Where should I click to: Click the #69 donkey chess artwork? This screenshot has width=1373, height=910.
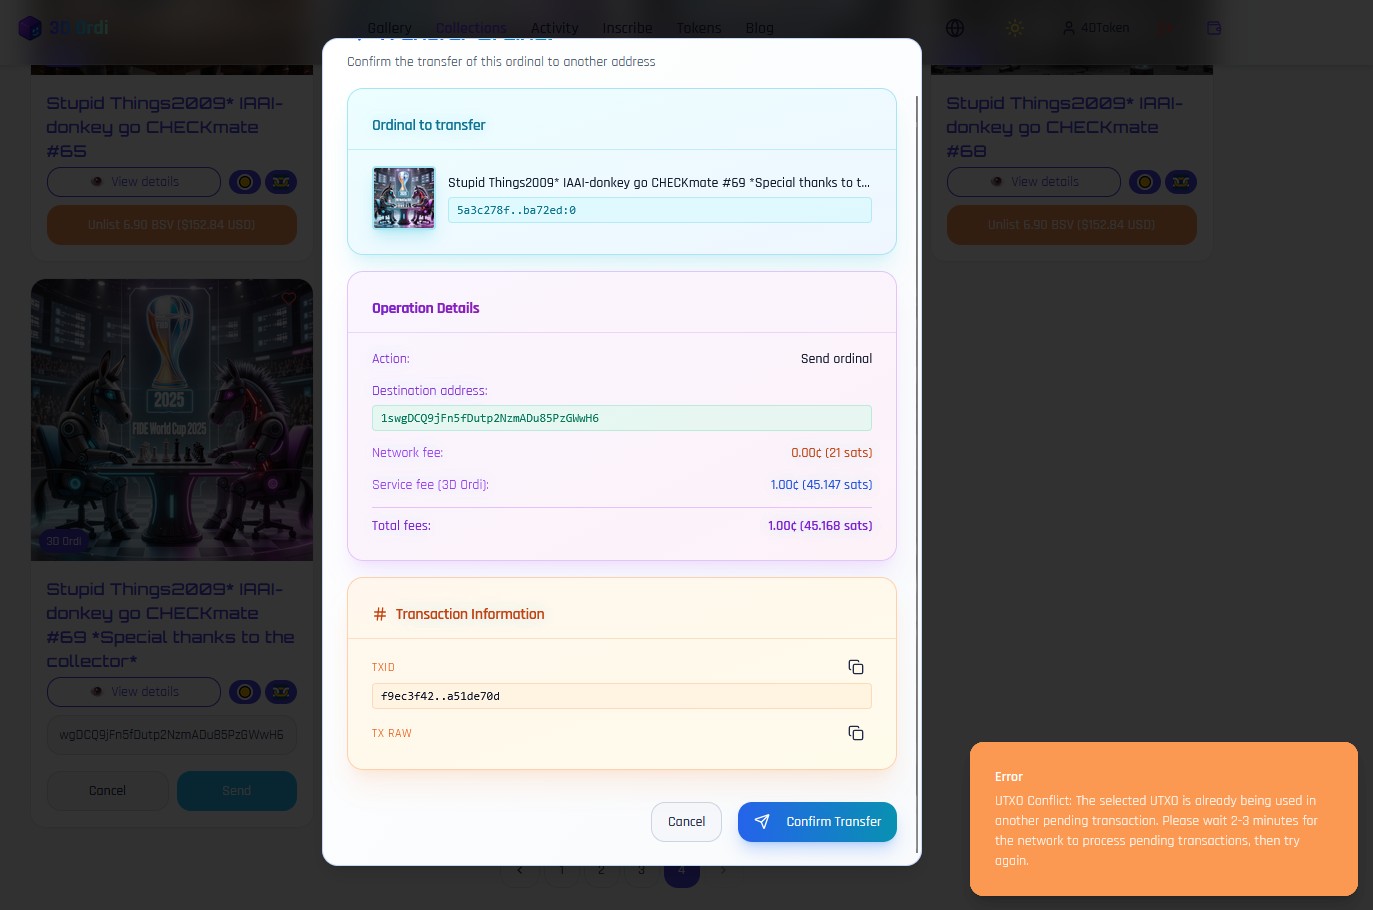172,420
